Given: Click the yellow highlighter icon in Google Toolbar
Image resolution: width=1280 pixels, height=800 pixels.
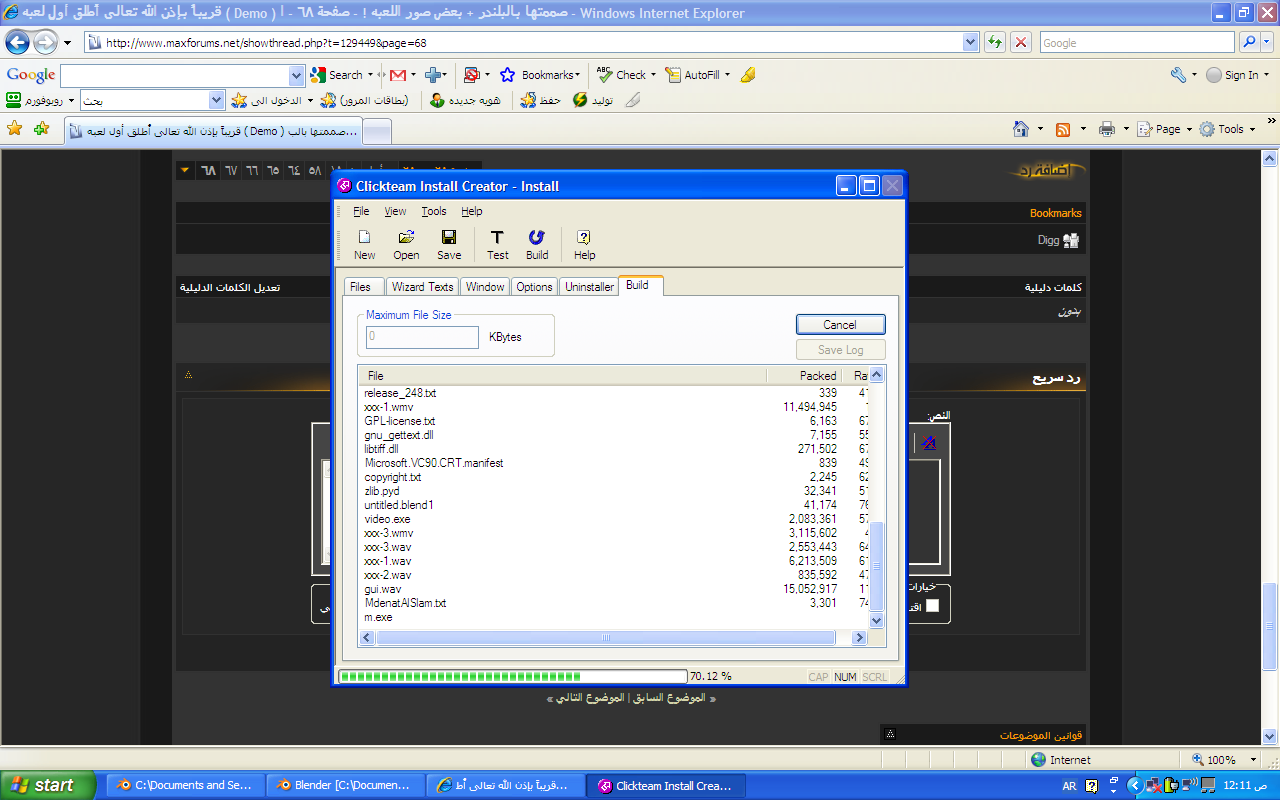Looking at the screenshot, I should [748, 75].
